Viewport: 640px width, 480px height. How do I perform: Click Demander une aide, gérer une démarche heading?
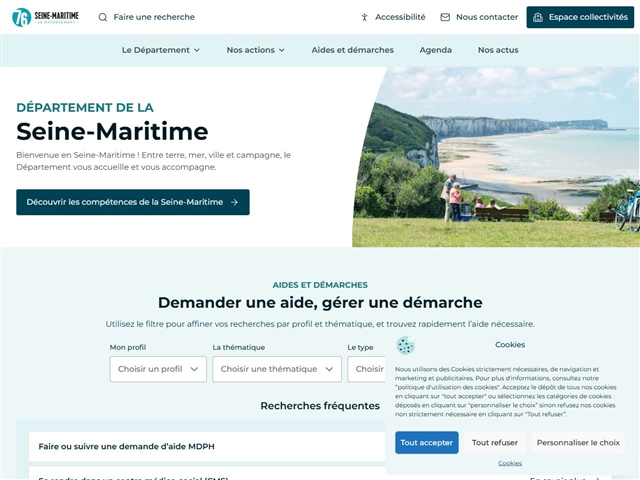click(320, 302)
